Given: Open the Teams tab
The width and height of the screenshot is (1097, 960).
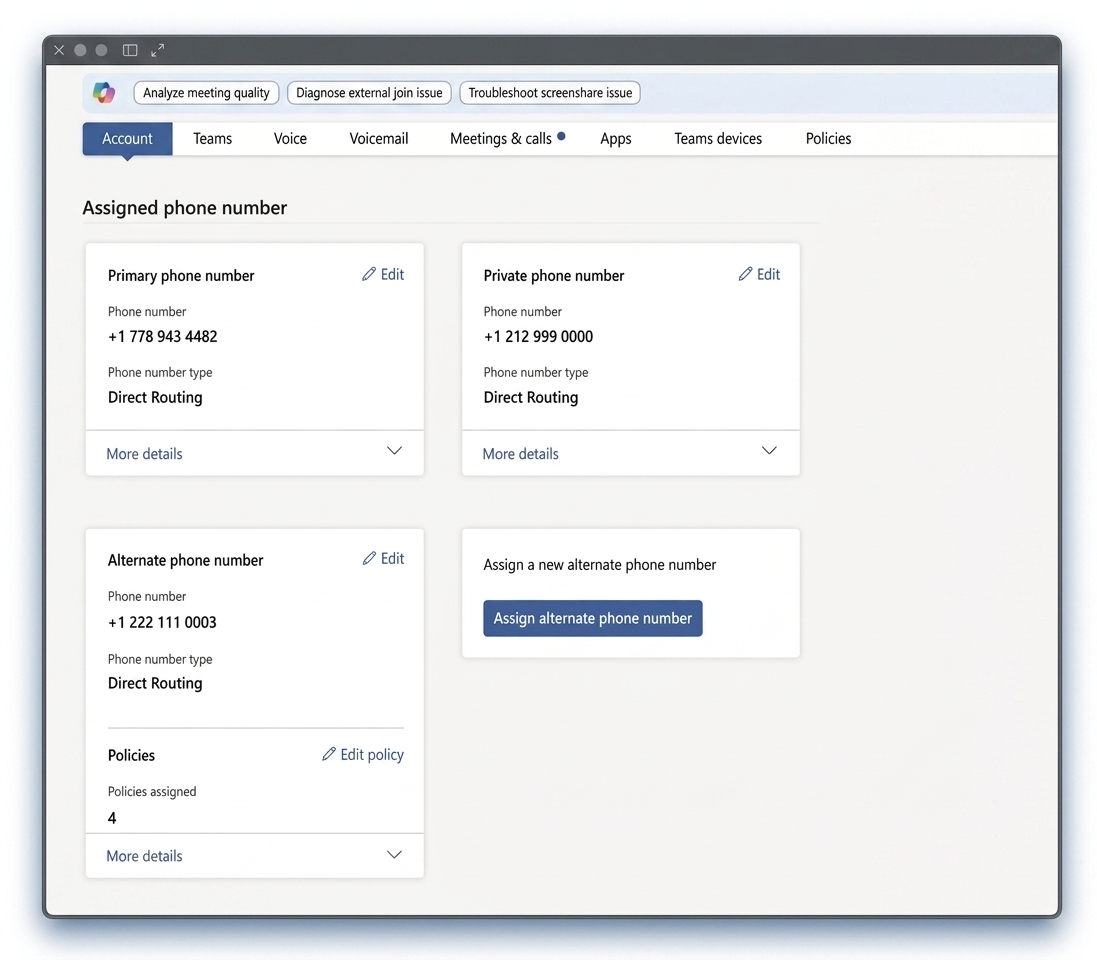Looking at the screenshot, I should (213, 139).
